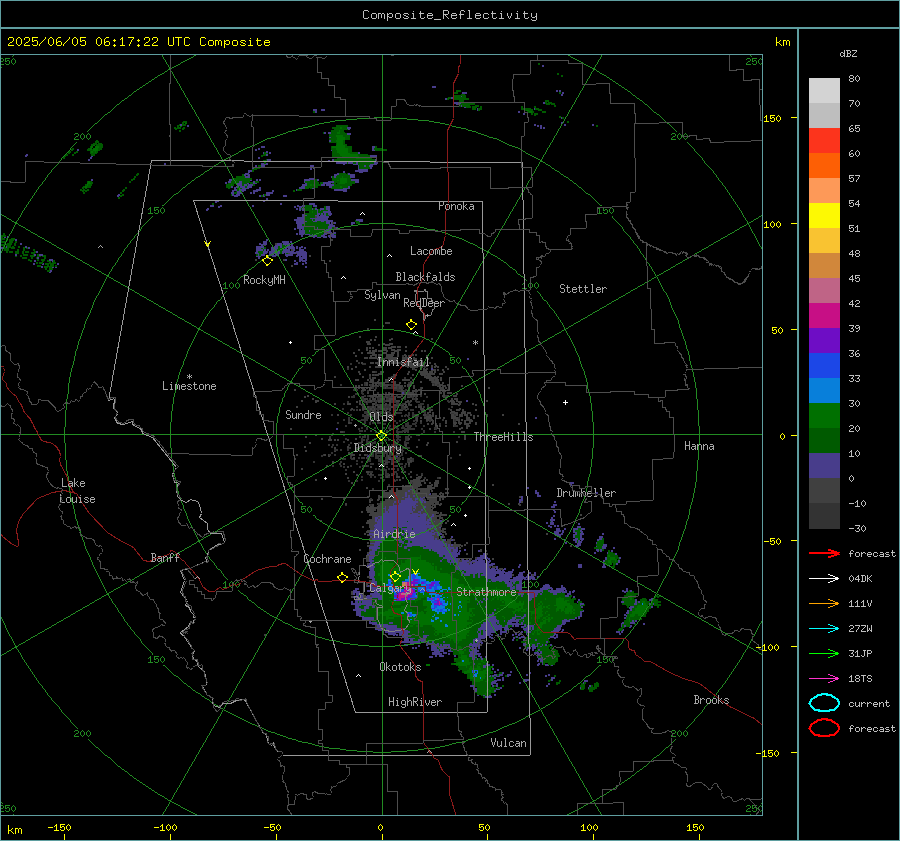Click the Blackfalds city label
The image size is (900, 841).
425,277
